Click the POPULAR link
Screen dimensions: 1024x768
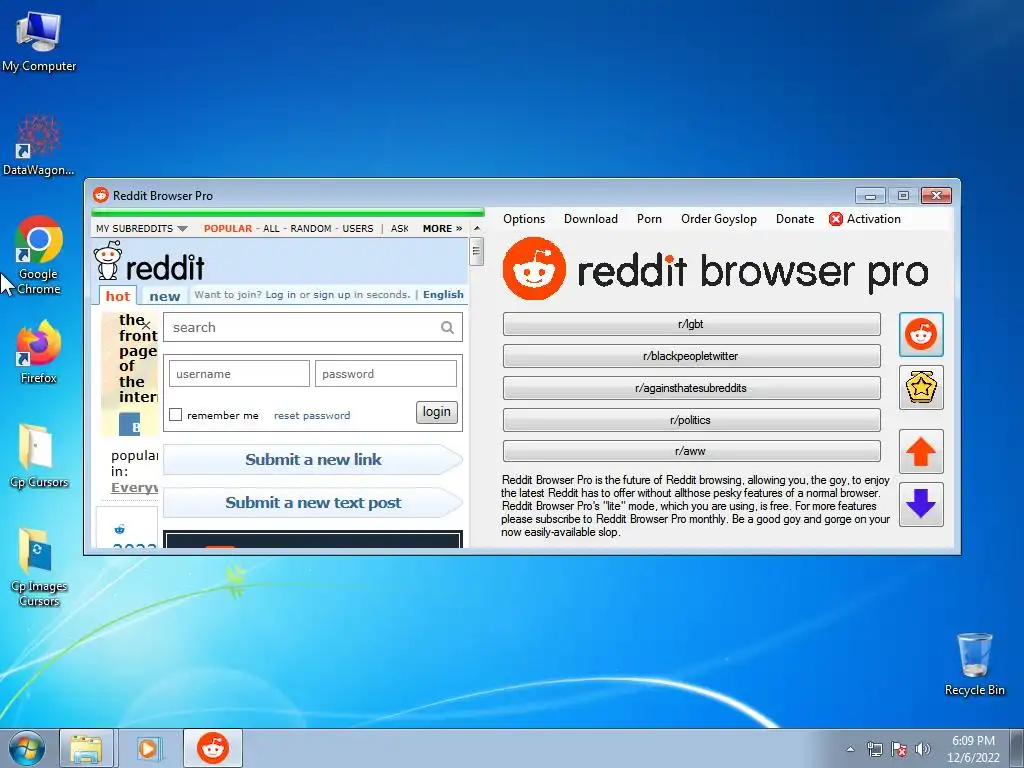(x=228, y=229)
